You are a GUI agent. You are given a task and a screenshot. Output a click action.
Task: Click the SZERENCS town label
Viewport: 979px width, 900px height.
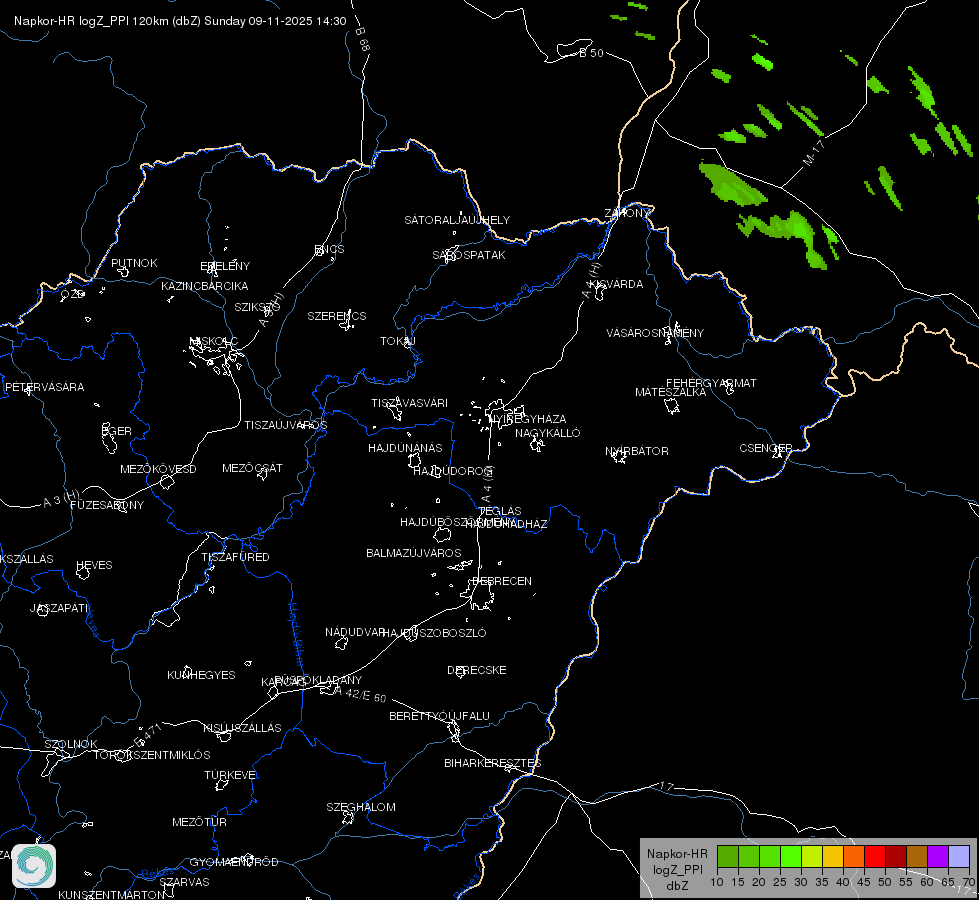tap(337, 316)
